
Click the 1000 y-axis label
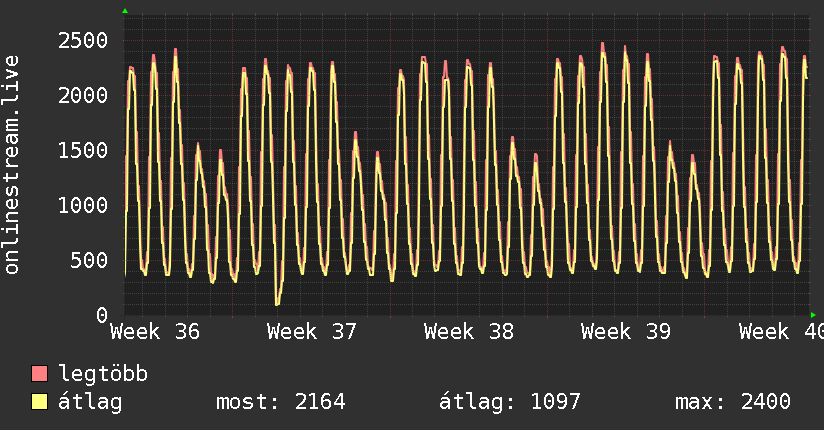pos(83,206)
